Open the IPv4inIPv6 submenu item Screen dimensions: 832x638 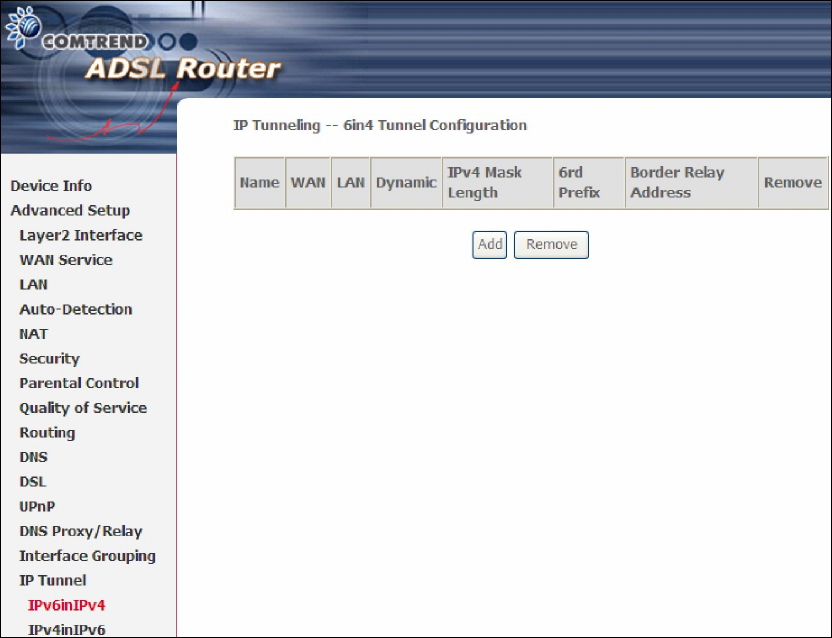click(66, 630)
